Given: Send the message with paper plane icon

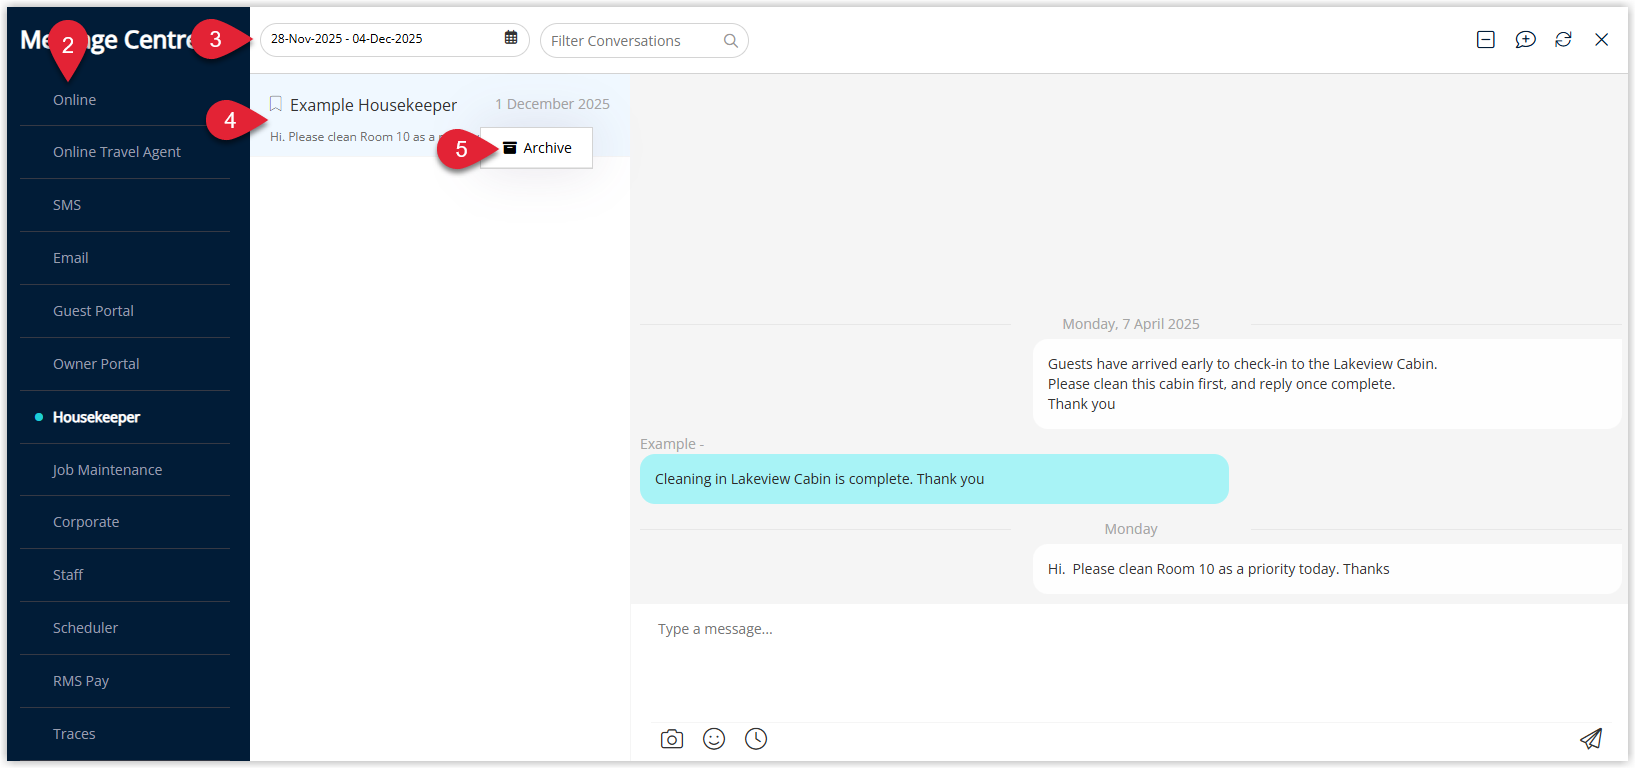Looking at the screenshot, I should click(x=1591, y=739).
